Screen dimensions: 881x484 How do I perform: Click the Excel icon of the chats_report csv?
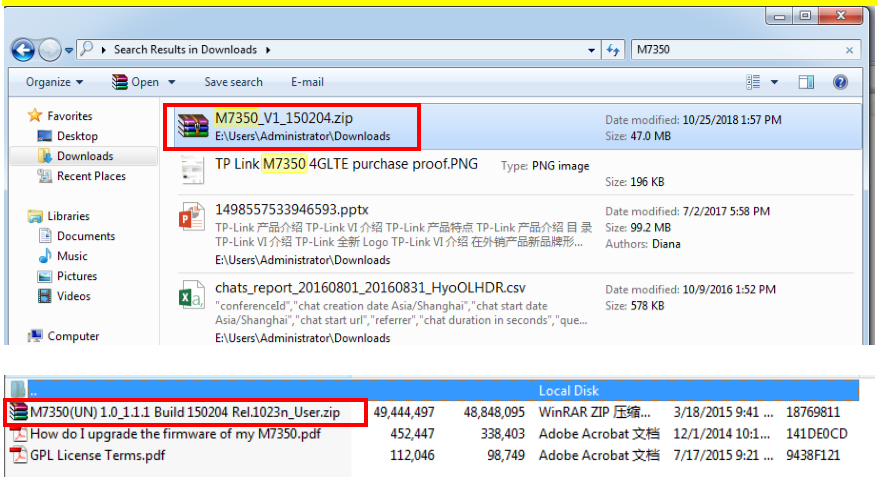tap(192, 294)
